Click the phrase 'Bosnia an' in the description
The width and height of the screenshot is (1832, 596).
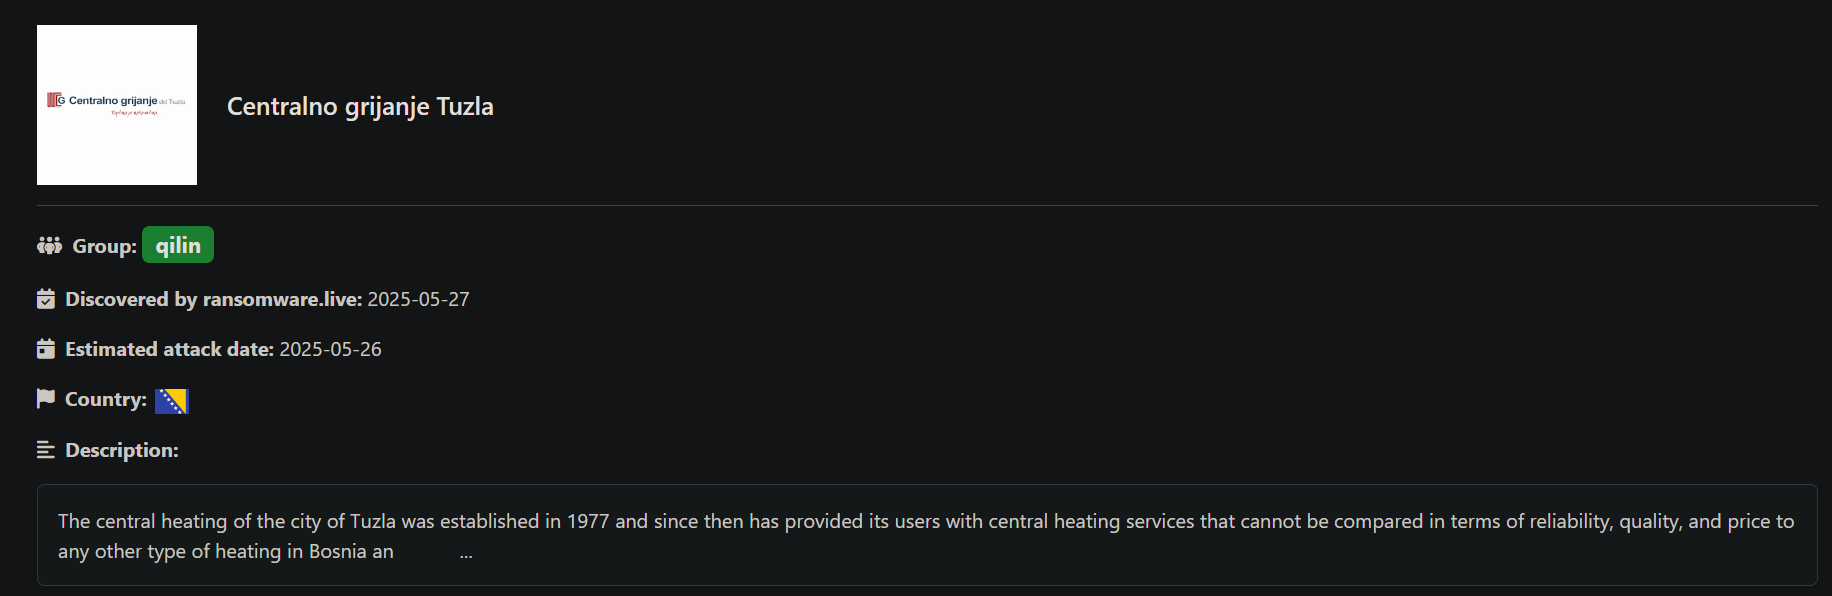point(351,551)
